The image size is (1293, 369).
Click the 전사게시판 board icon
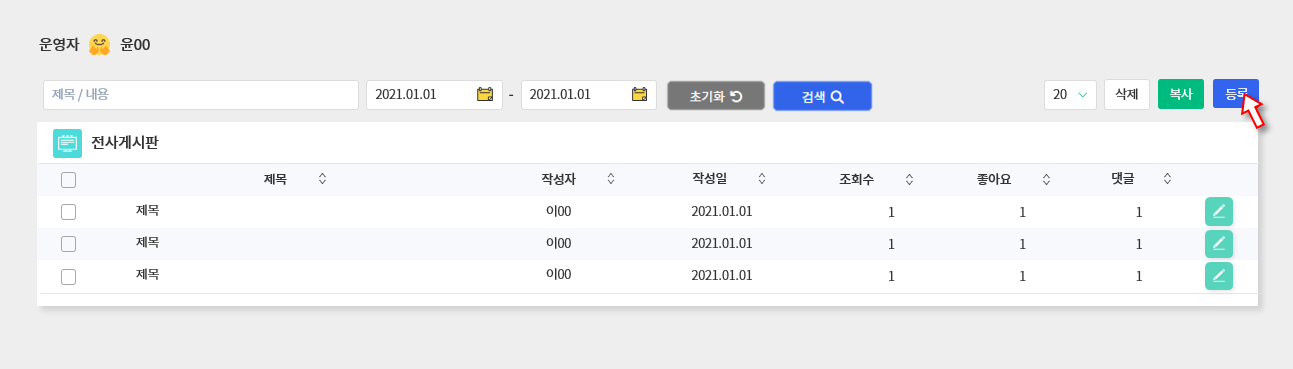click(68, 143)
